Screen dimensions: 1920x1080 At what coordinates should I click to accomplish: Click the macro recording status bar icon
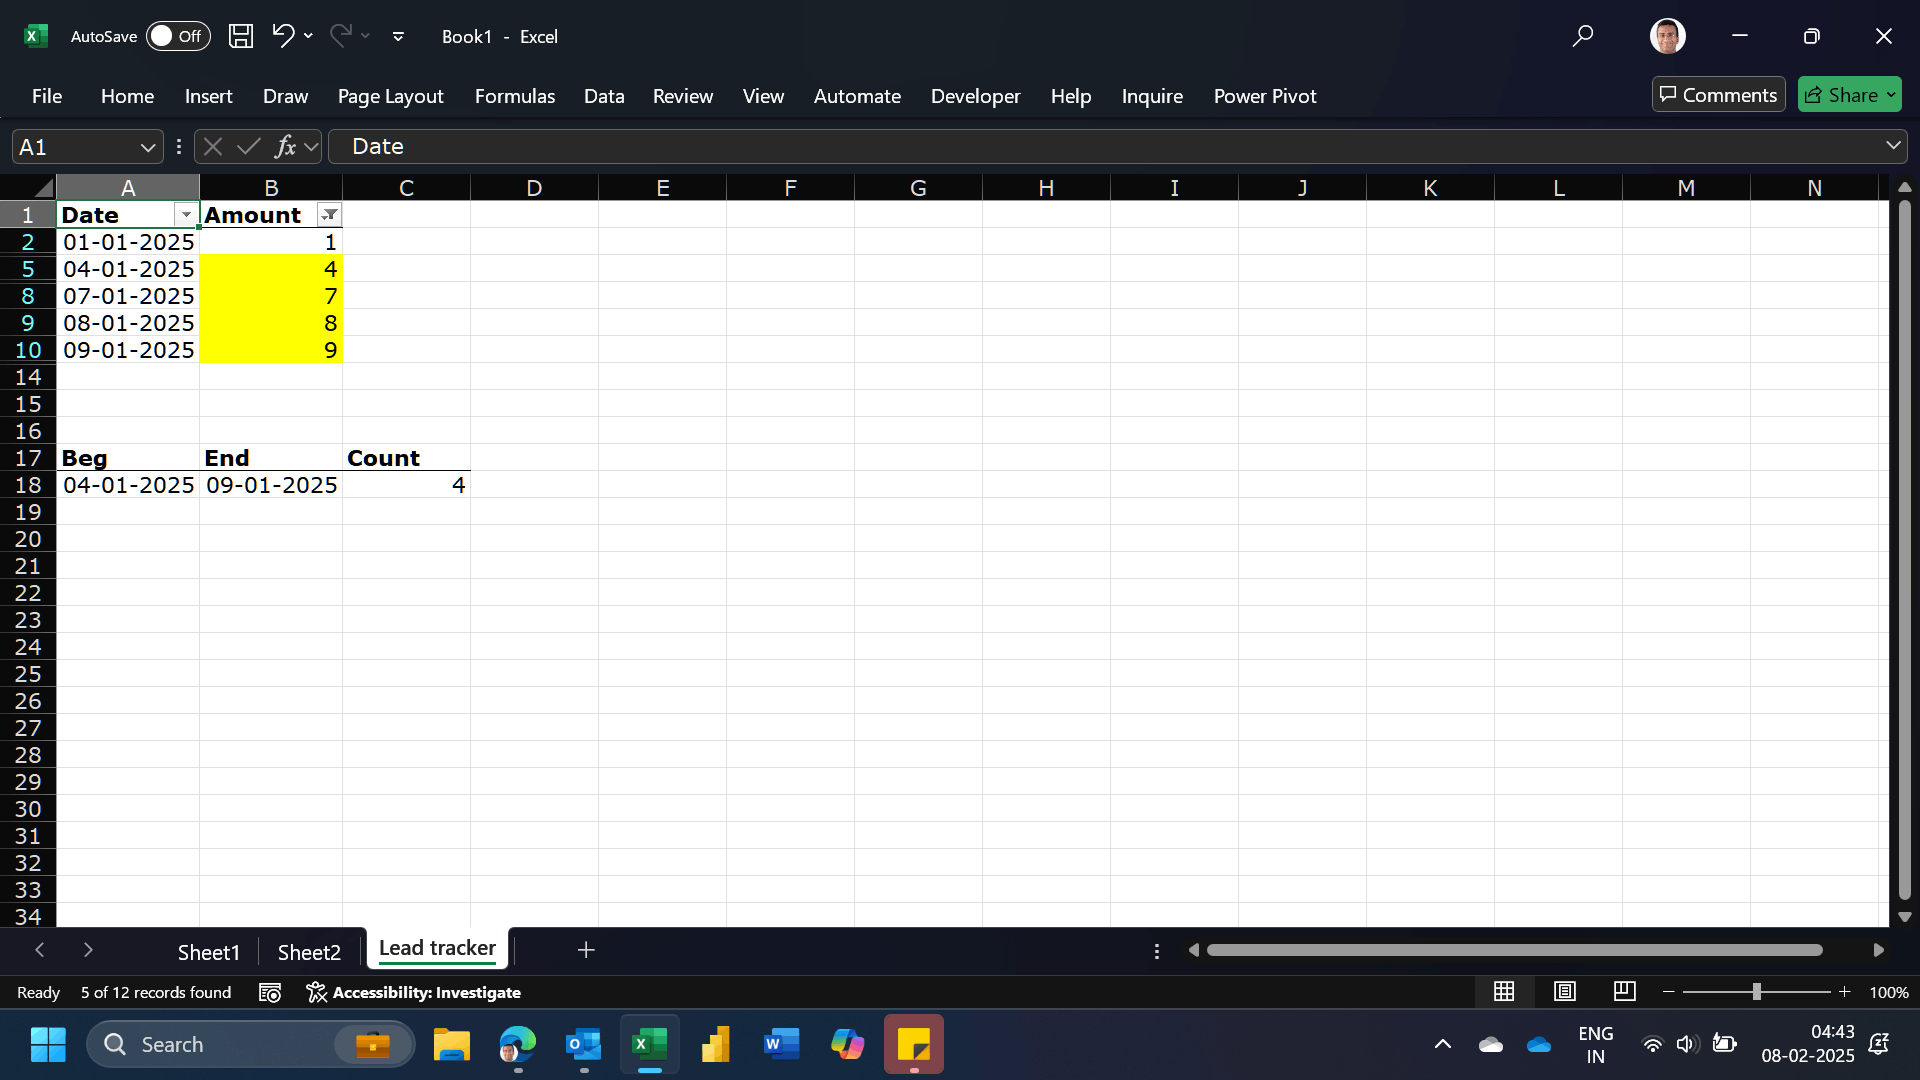(269, 992)
